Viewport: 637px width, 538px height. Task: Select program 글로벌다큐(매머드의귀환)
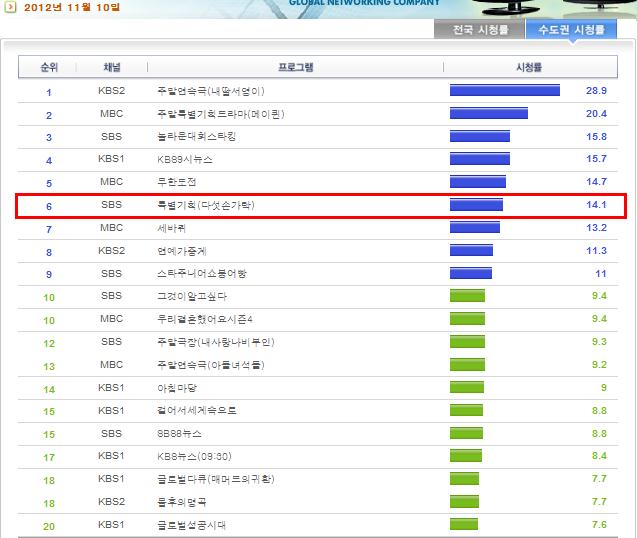[216, 479]
